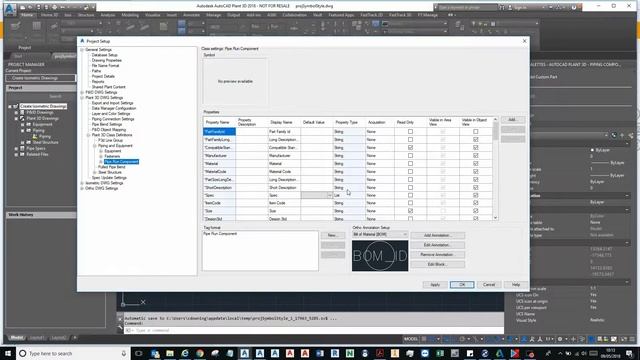Open the red Autodesk A taskbar icon
The width and height of the screenshot is (640, 360).
pos(290,353)
